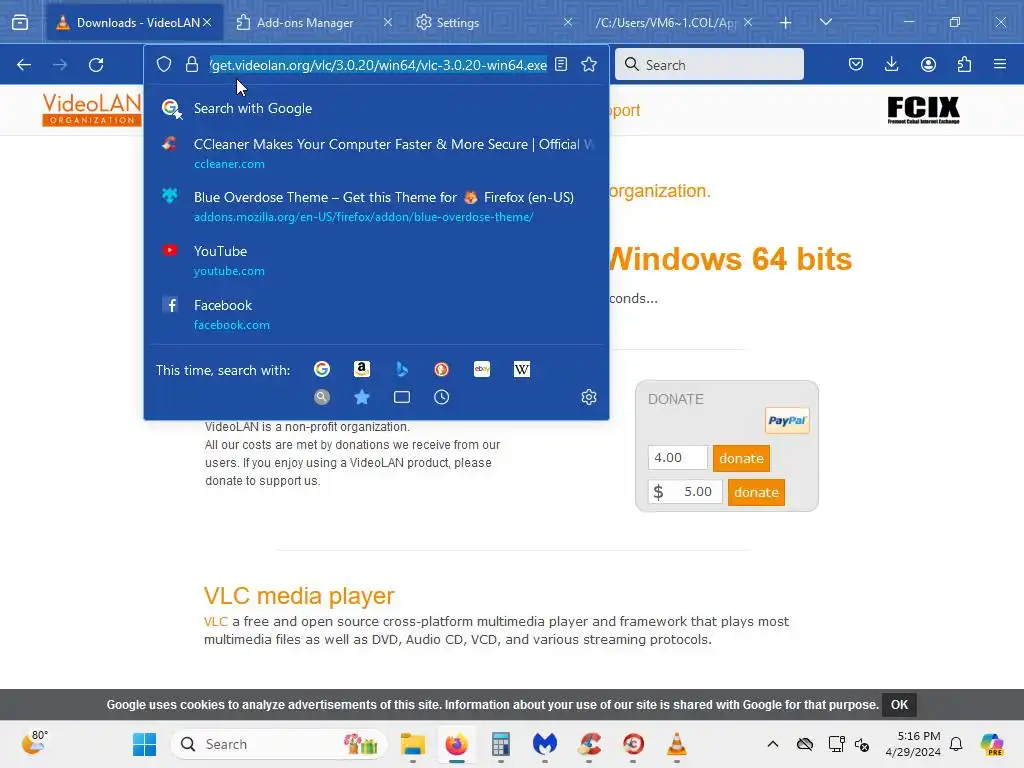Select the Facebook suggestion
This screenshot has width=1024, height=768.
(x=376, y=314)
